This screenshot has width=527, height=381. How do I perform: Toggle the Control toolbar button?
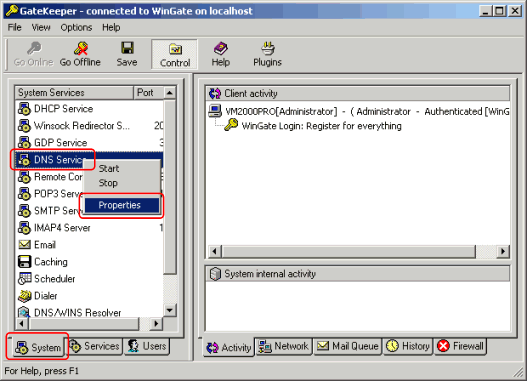pos(175,54)
